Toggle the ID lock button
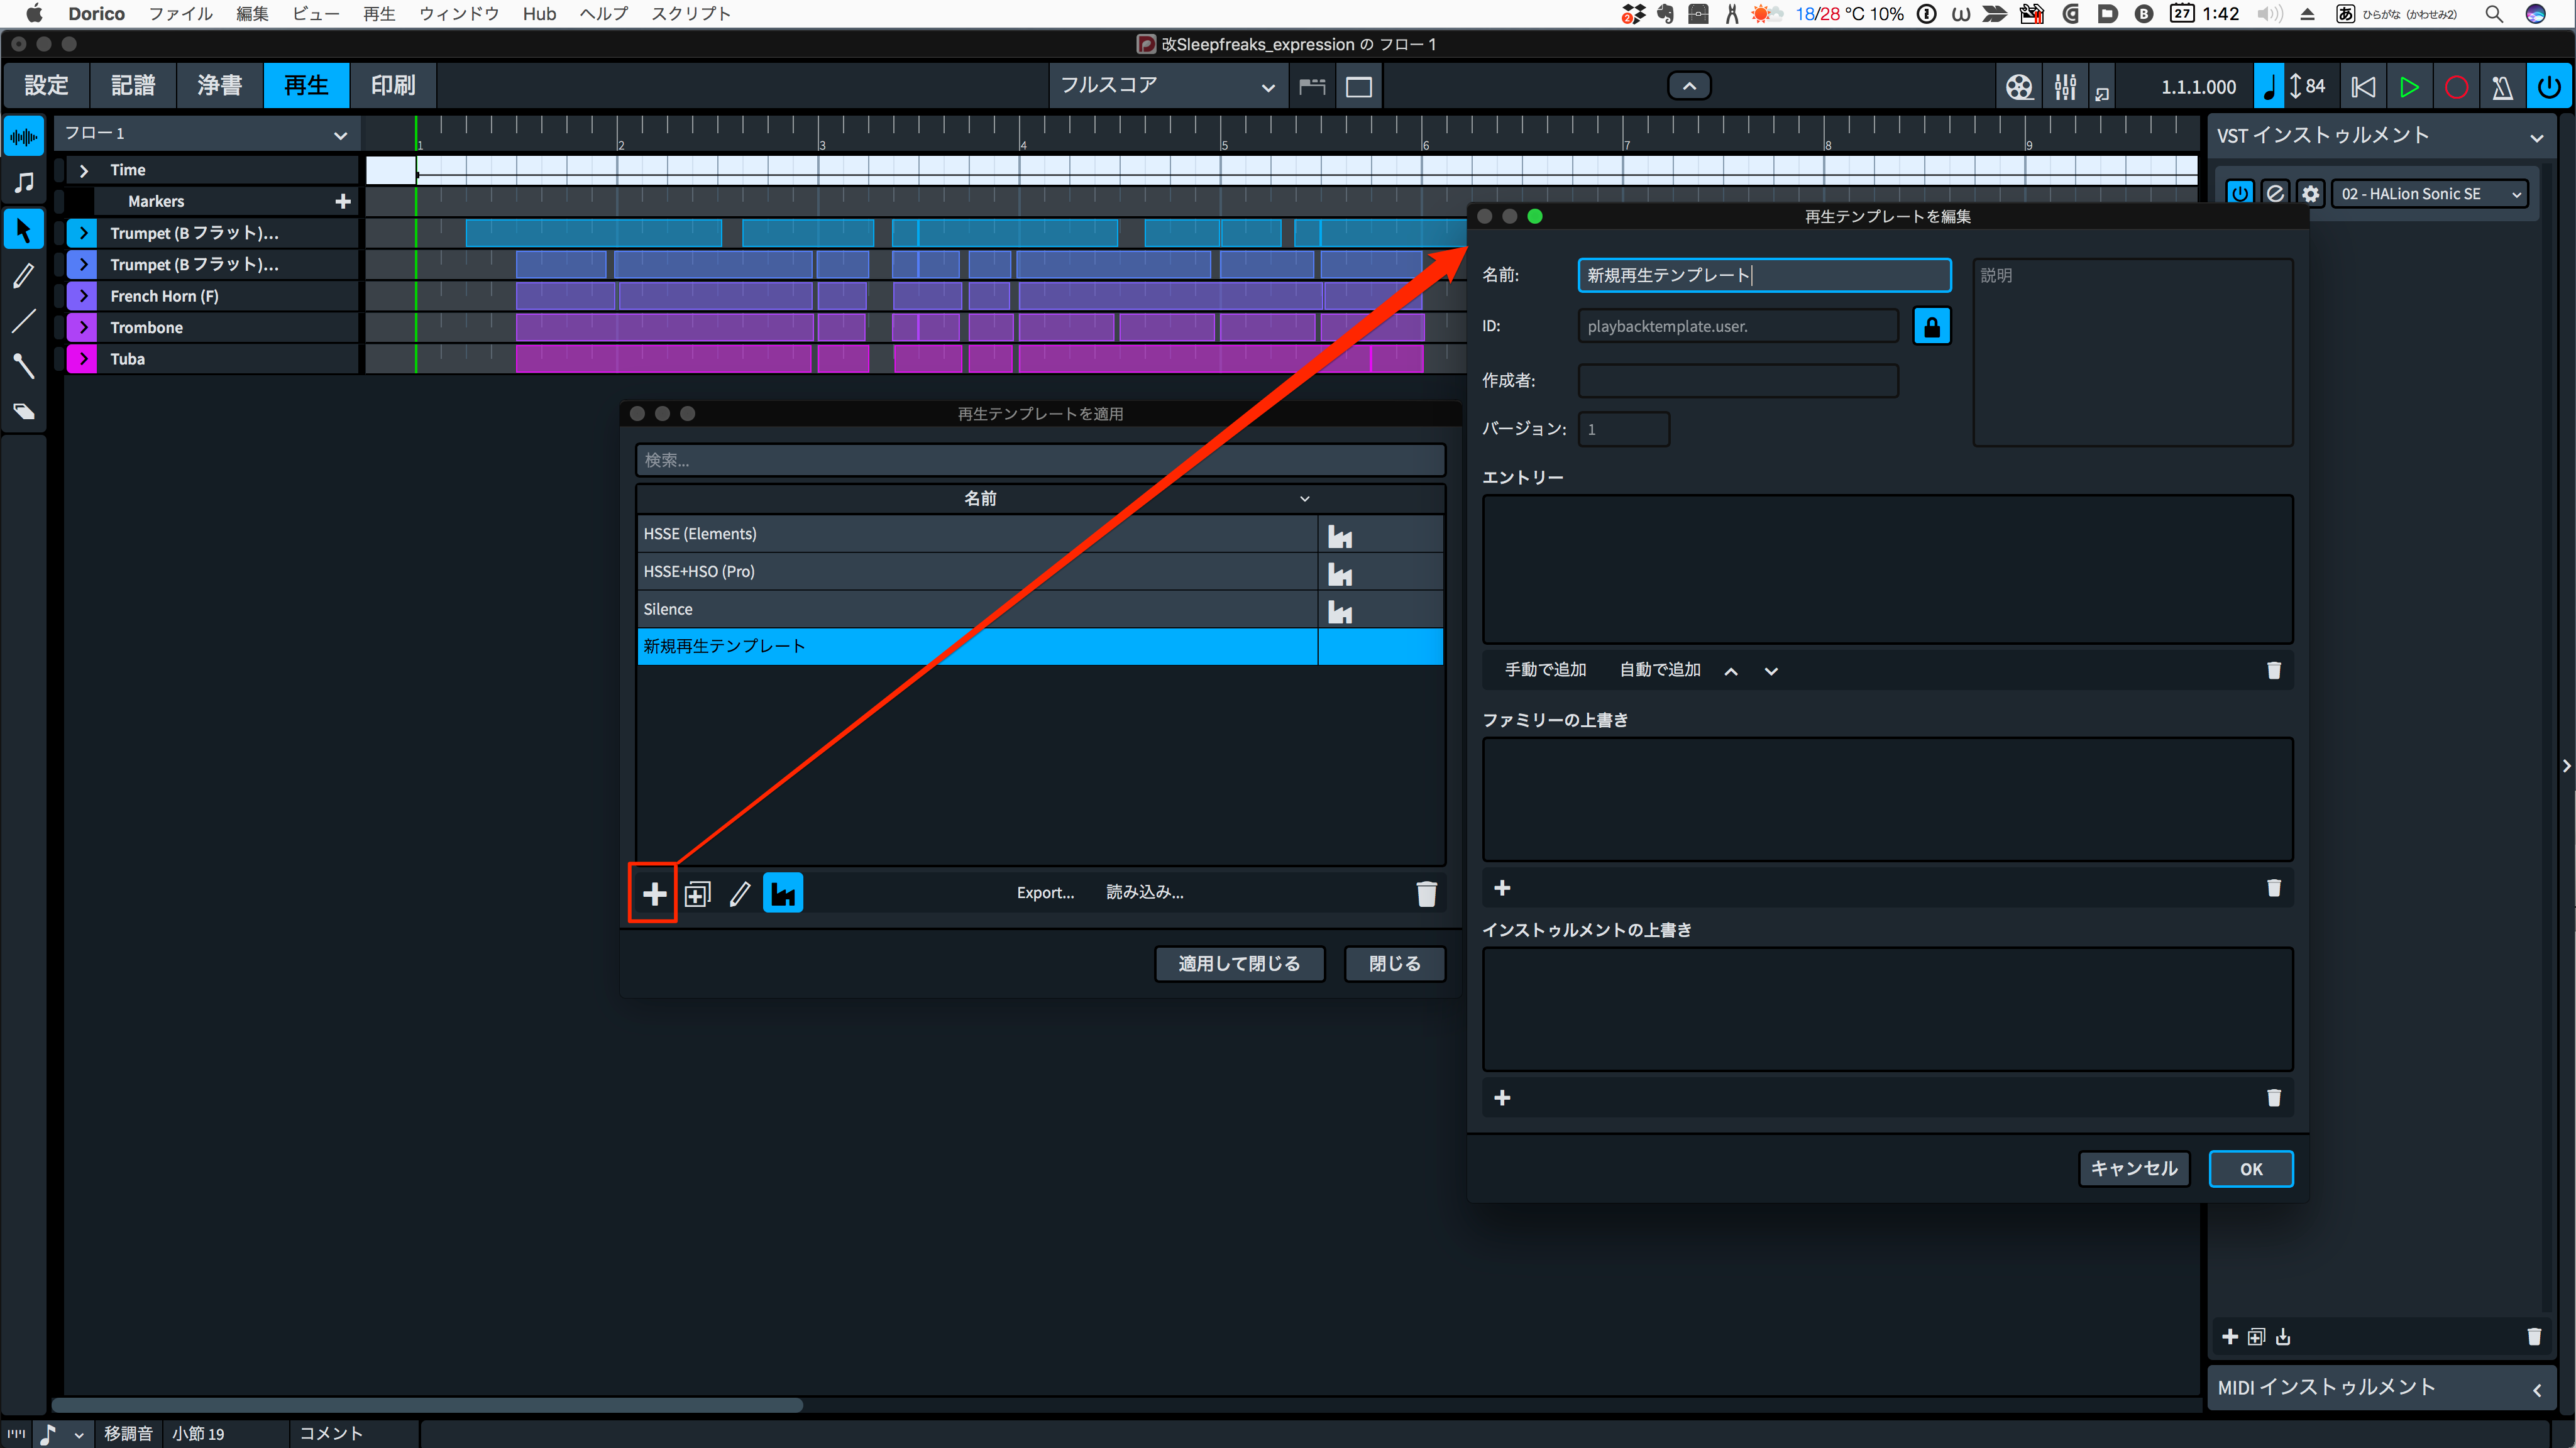This screenshot has width=2576, height=1448. 1931,326
